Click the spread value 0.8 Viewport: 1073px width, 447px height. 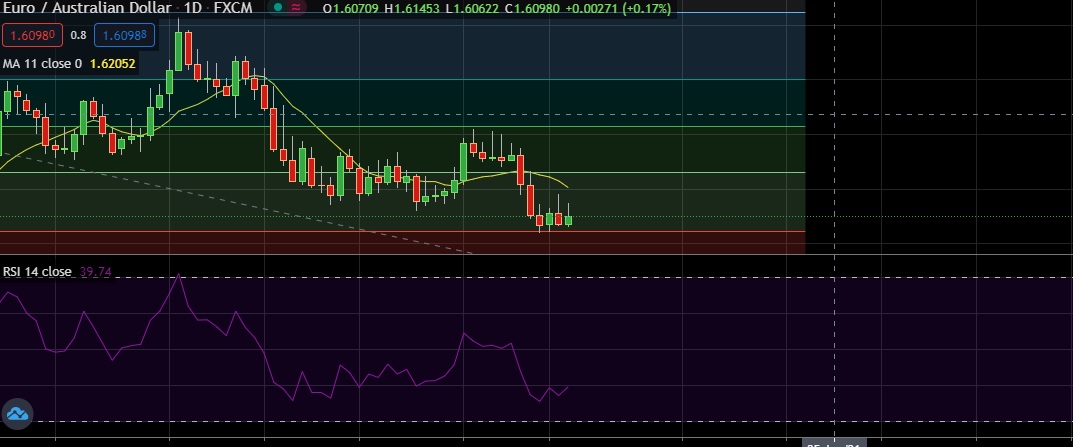coord(79,35)
